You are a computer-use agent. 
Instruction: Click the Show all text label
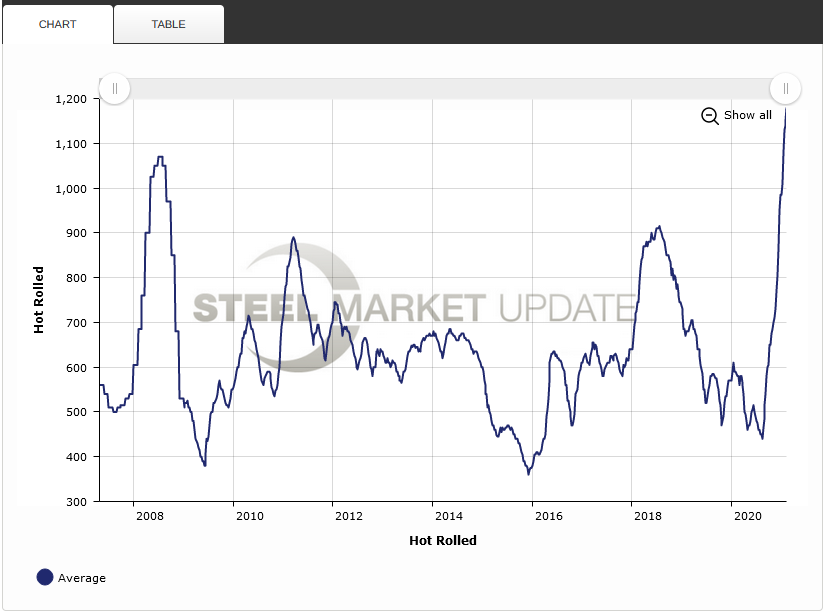point(747,115)
